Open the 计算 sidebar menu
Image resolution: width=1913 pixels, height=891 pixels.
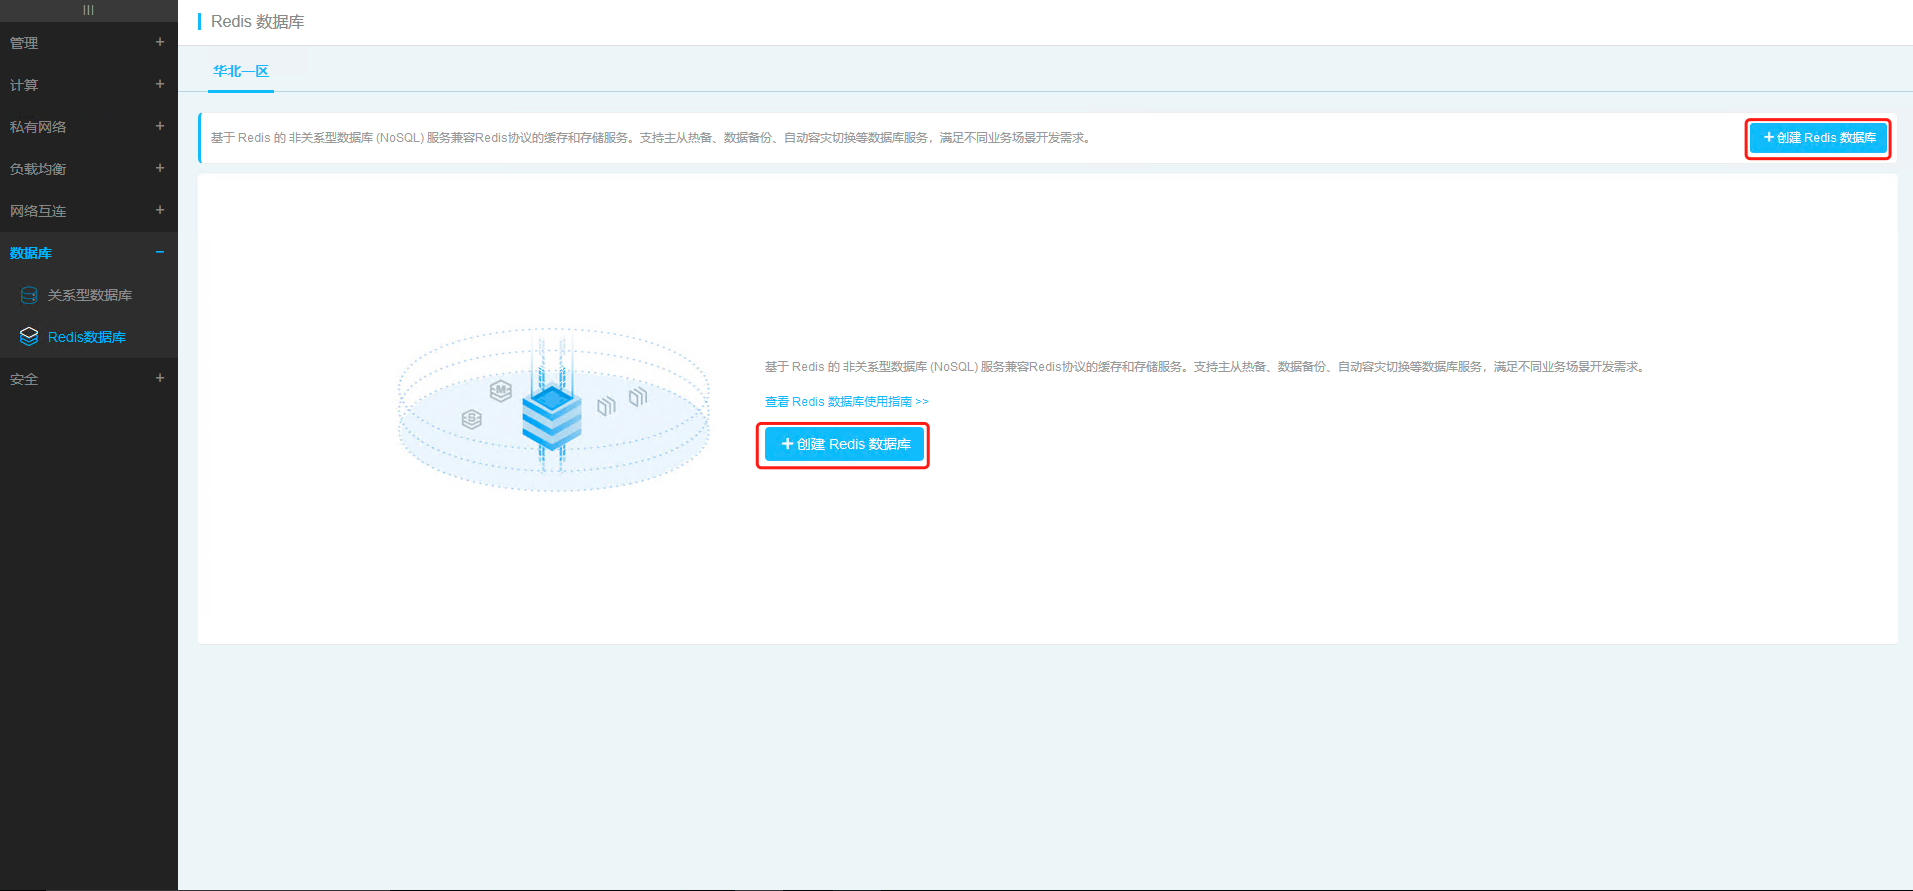tap(89, 85)
